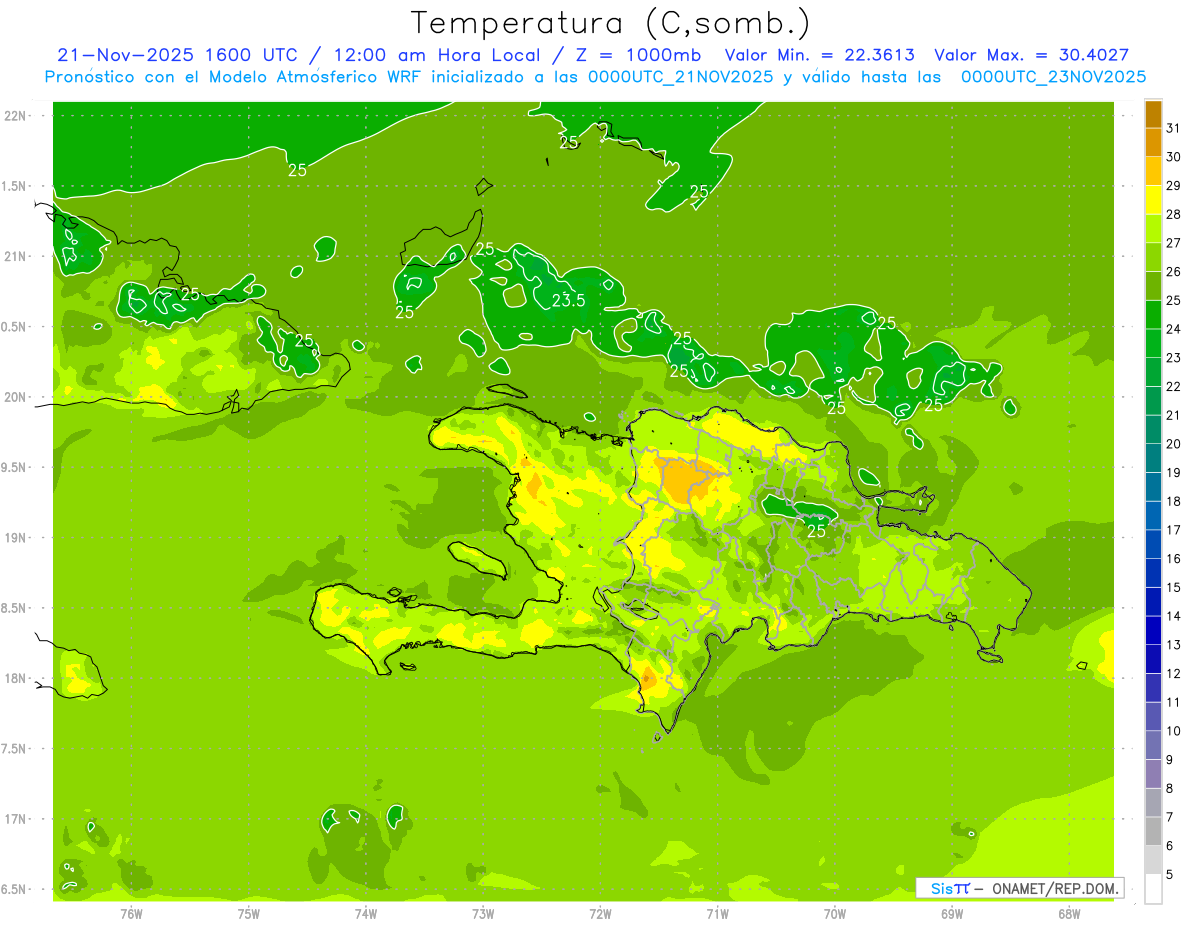Screen dimensions: 1200x927
Task: Click the '18N' latitude axis label
Action: click(x=14, y=678)
